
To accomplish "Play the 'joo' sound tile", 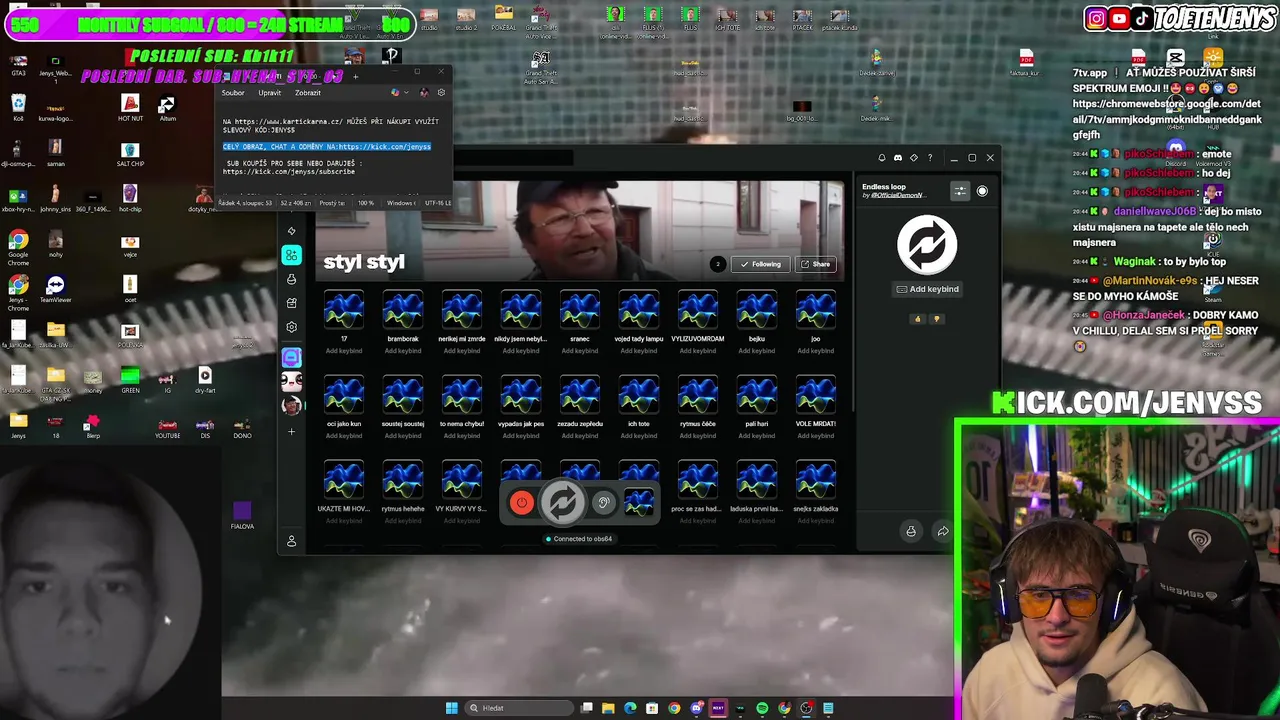I will click(x=816, y=310).
